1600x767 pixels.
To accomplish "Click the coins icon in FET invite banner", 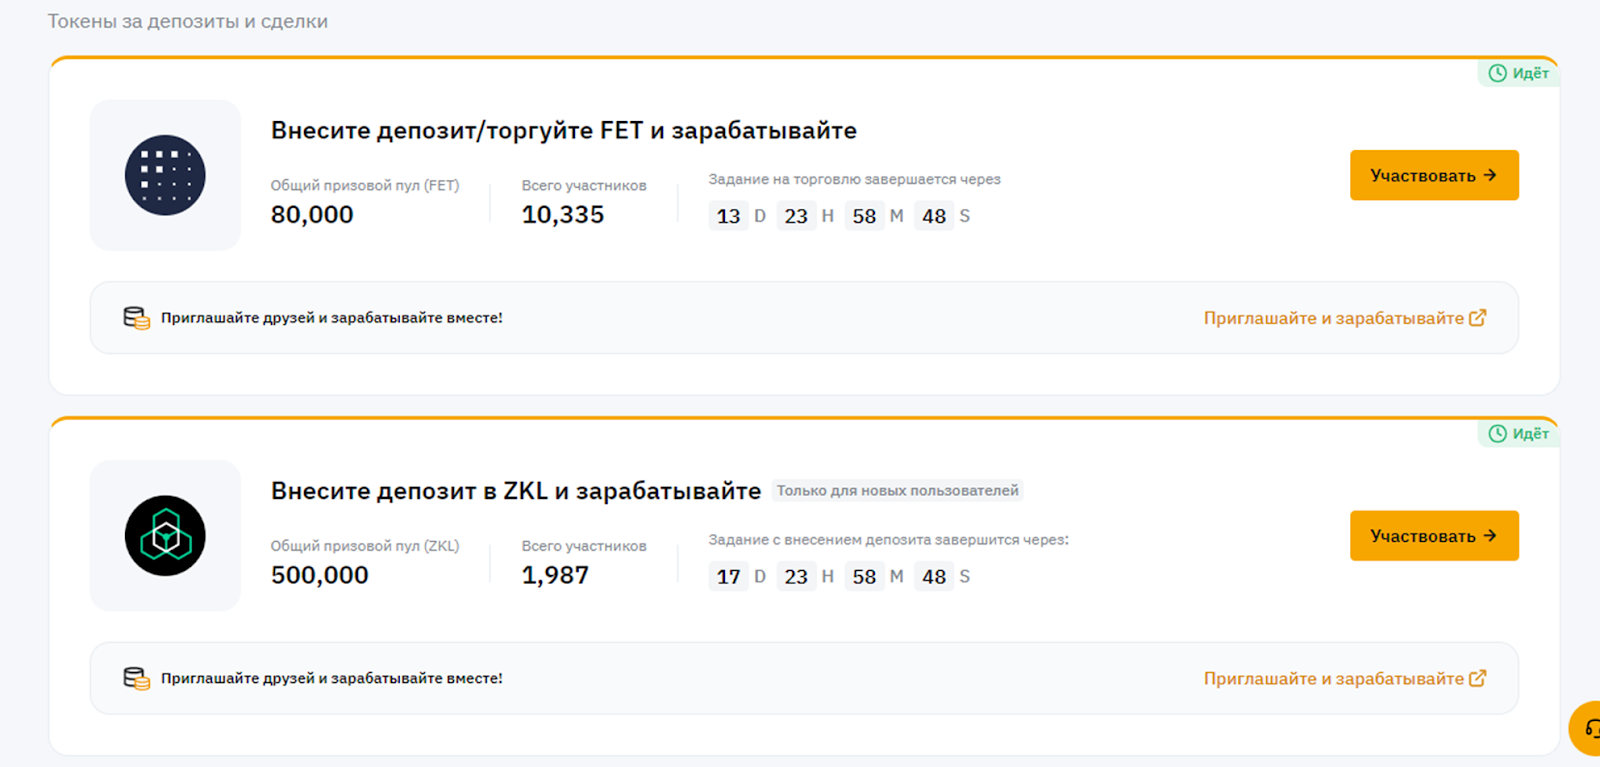I will (x=136, y=318).
